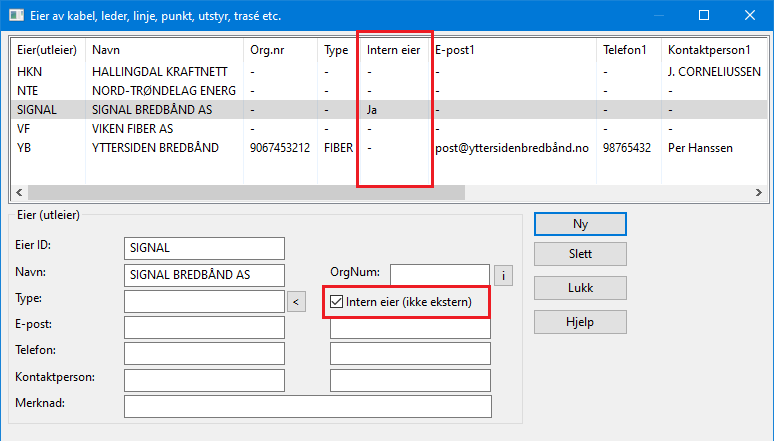Image resolution: width=775 pixels, height=441 pixels.
Task: Click the second Telefon field on the right
Action: [410, 353]
